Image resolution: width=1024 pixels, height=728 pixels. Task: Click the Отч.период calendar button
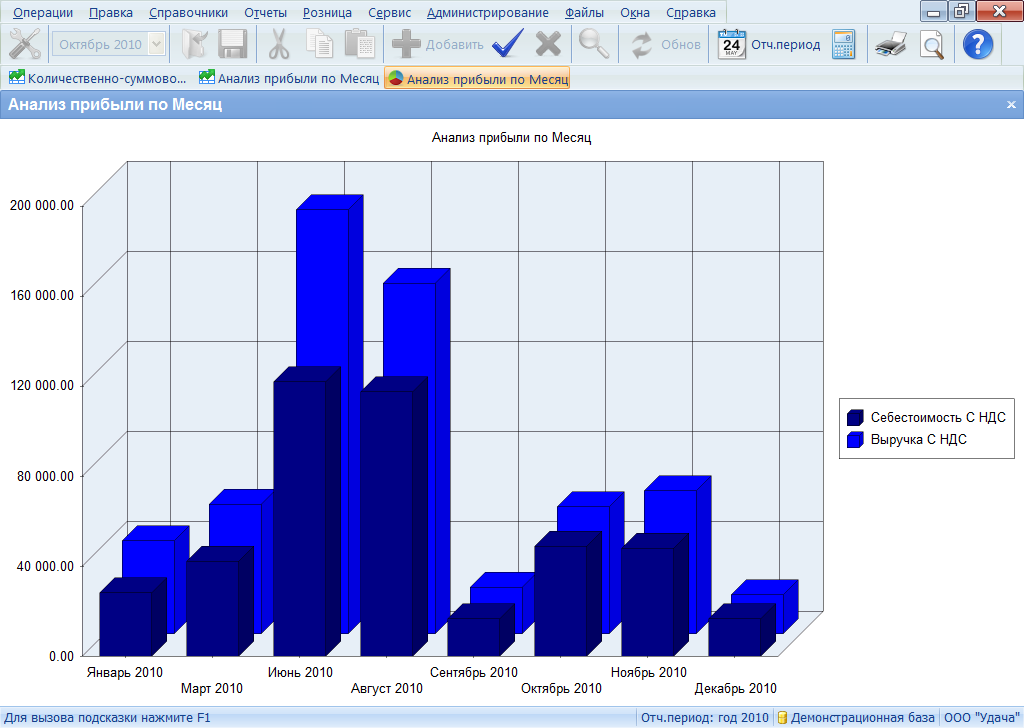point(770,44)
